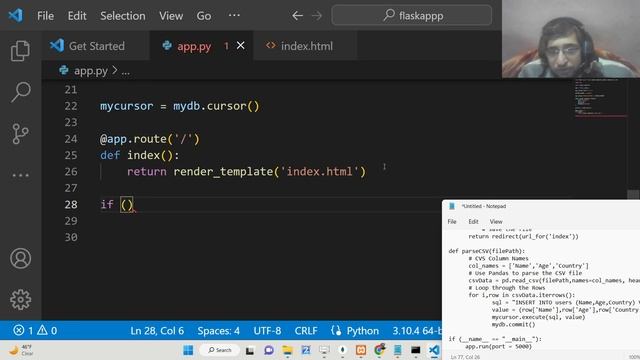Expand the overflow menu ellipsis in menu bar
The image size is (640, 360).
point(234,16)
